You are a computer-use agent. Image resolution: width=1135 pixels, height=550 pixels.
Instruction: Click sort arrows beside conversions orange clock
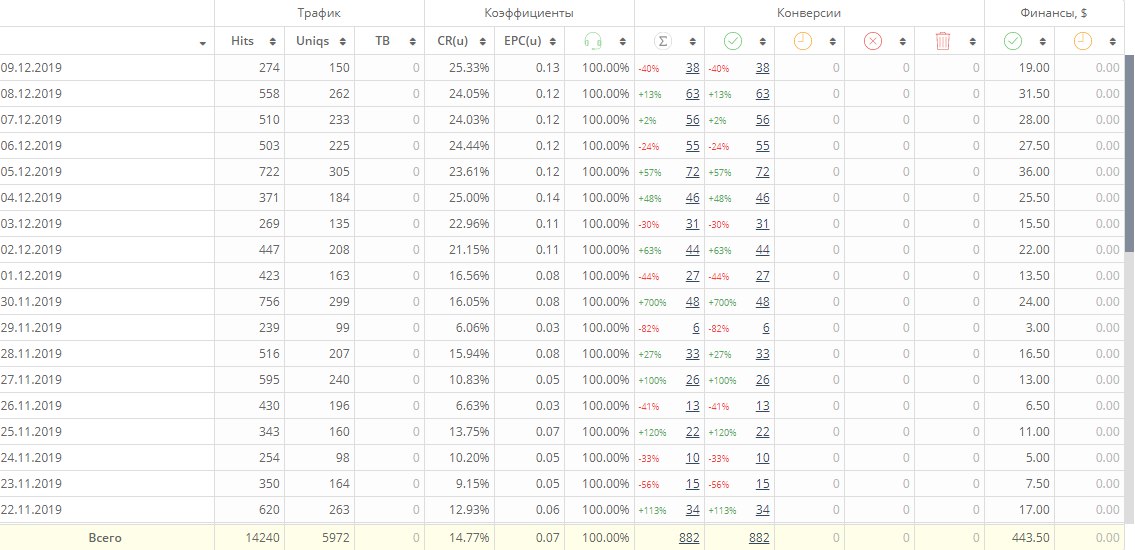(833, 42)
